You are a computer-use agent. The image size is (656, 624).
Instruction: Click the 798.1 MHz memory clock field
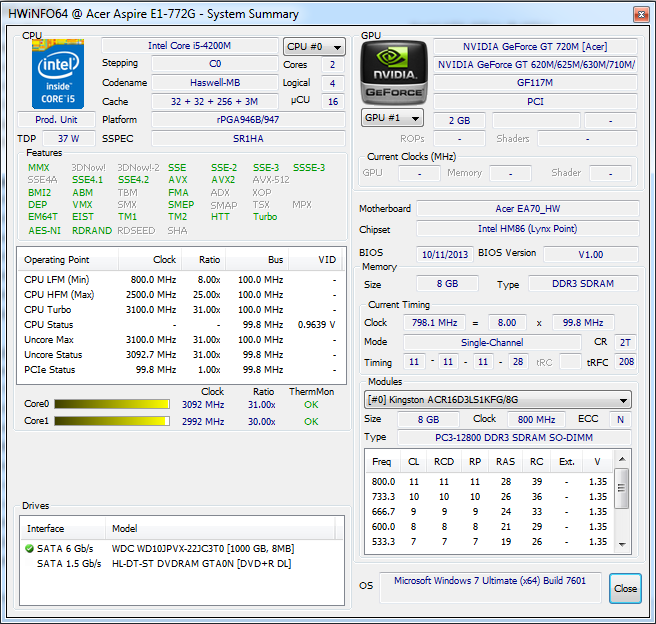tap(434, 322)
